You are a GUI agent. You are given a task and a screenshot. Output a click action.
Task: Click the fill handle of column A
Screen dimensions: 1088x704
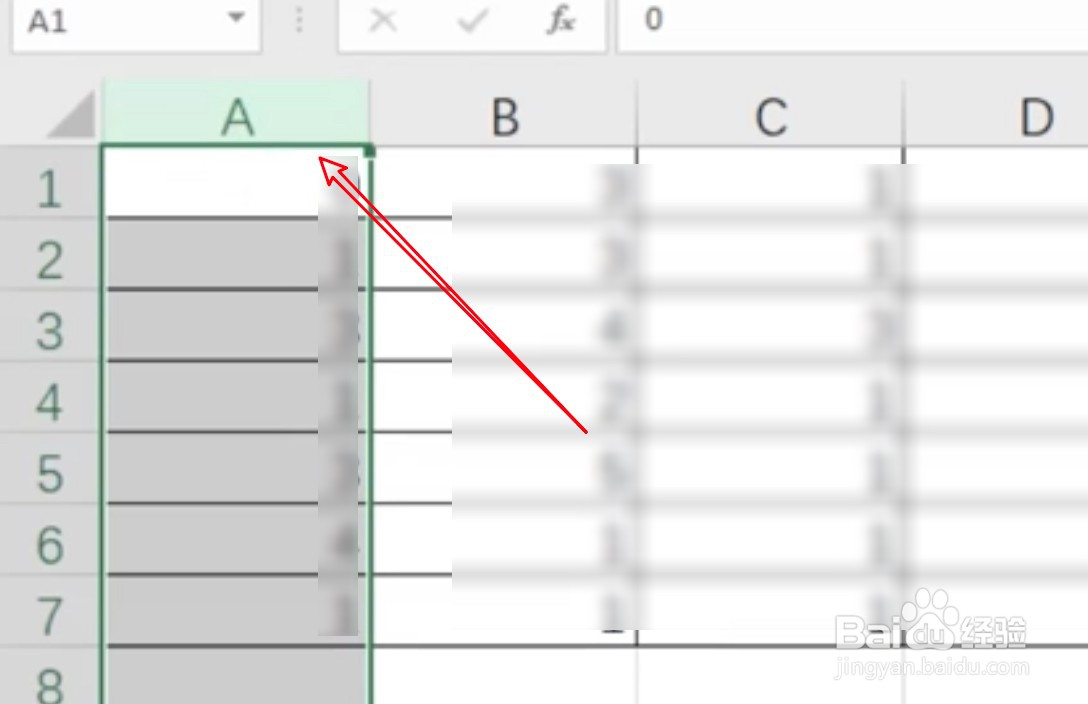(x=369, y=150)
